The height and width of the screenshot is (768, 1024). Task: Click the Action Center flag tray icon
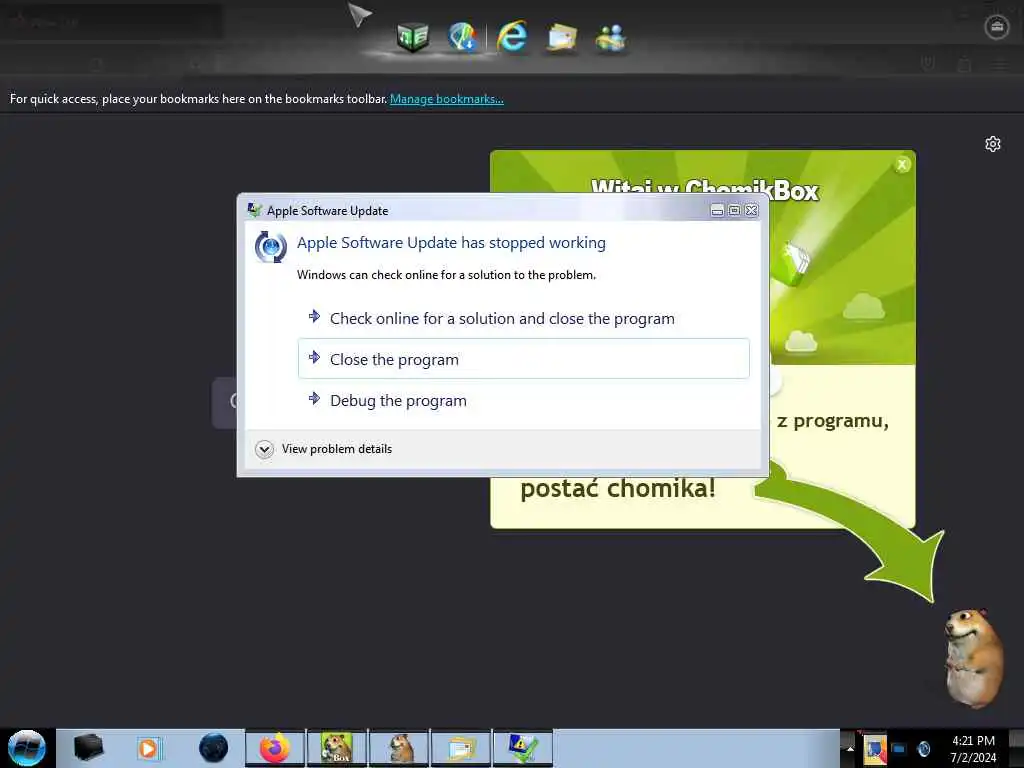(874, 749)
